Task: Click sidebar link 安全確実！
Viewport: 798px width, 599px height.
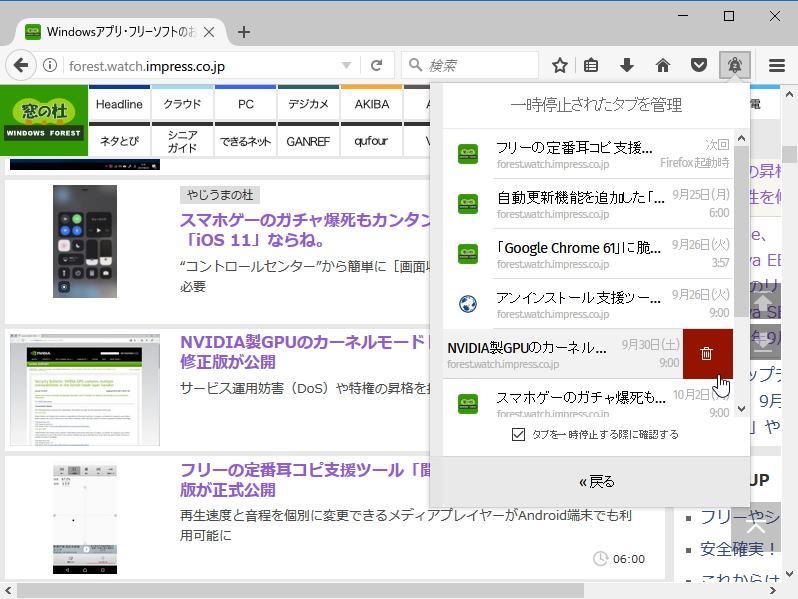Action: click(x=738, y=549)
